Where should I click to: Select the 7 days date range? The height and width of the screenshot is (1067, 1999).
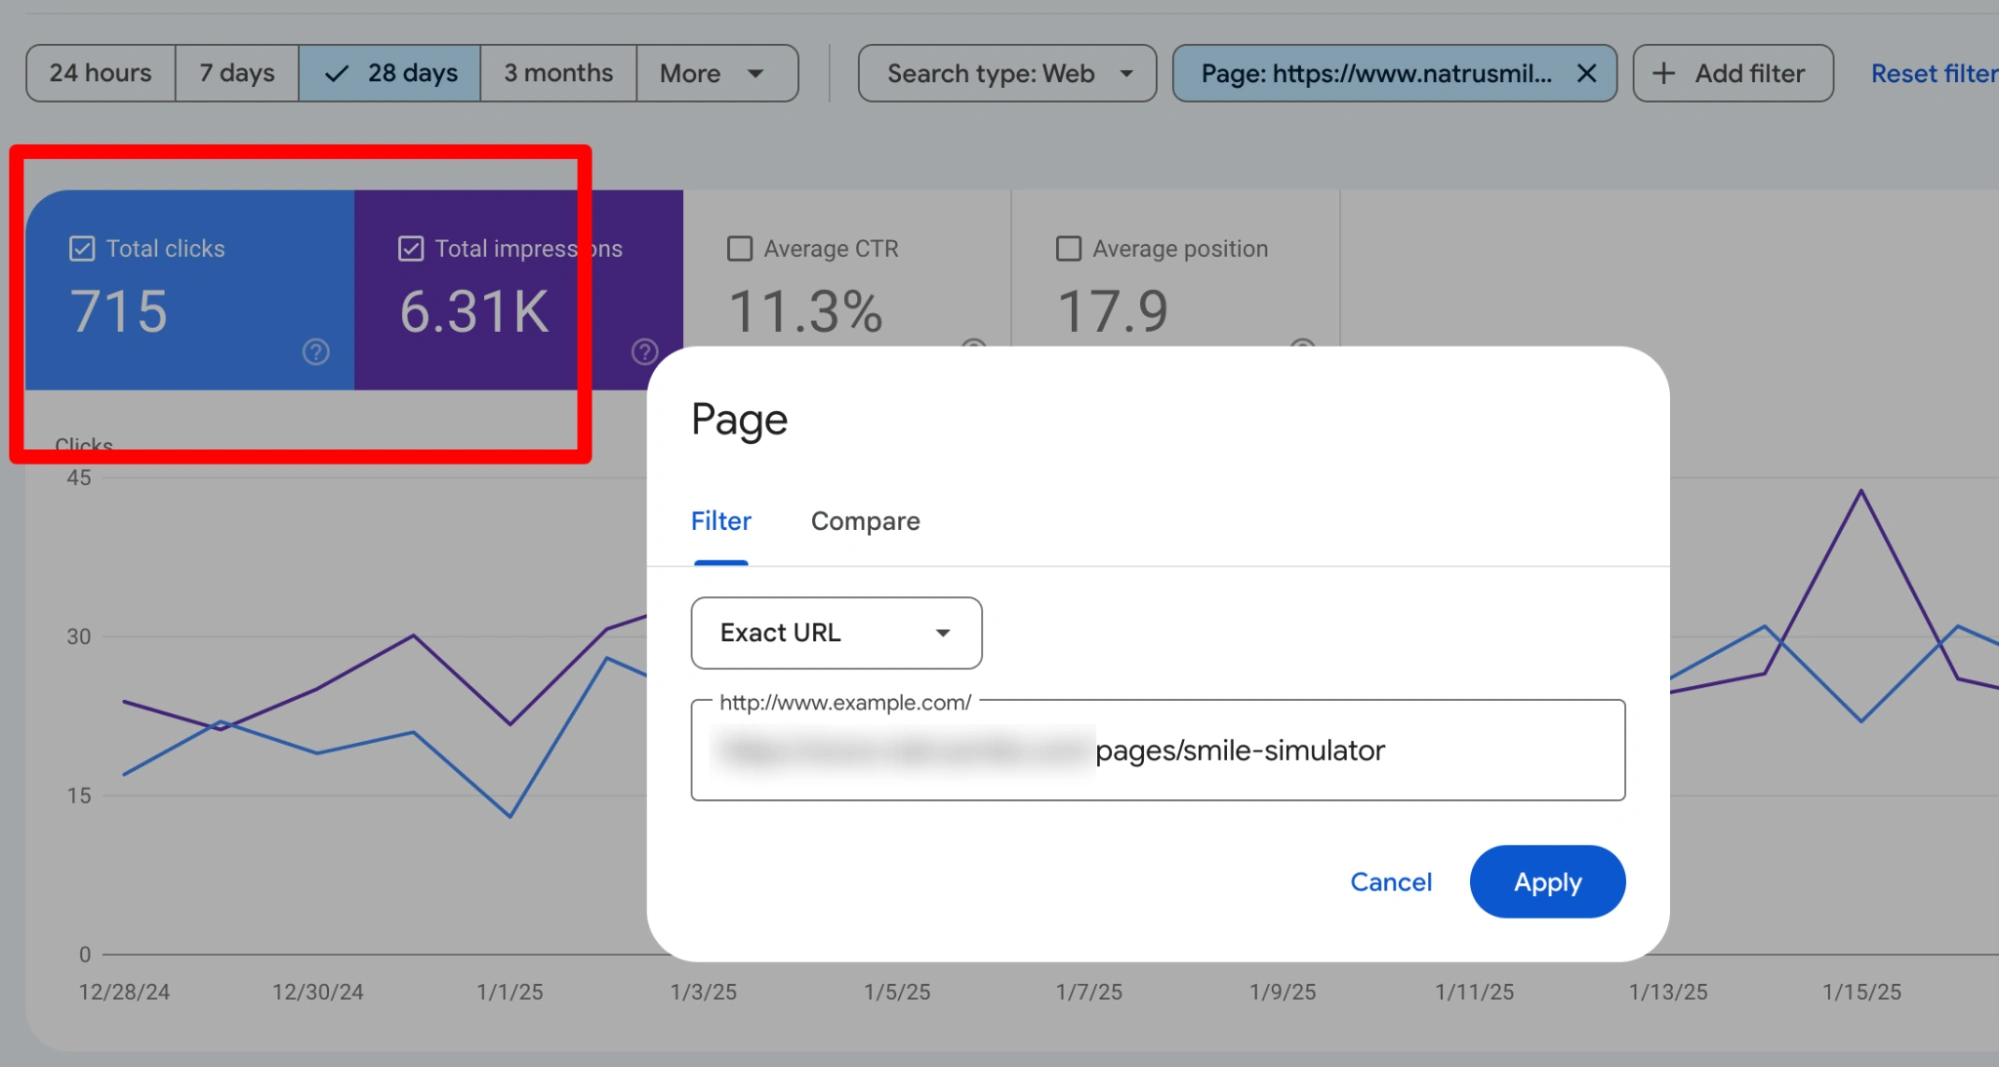click(x=237, y=73)
